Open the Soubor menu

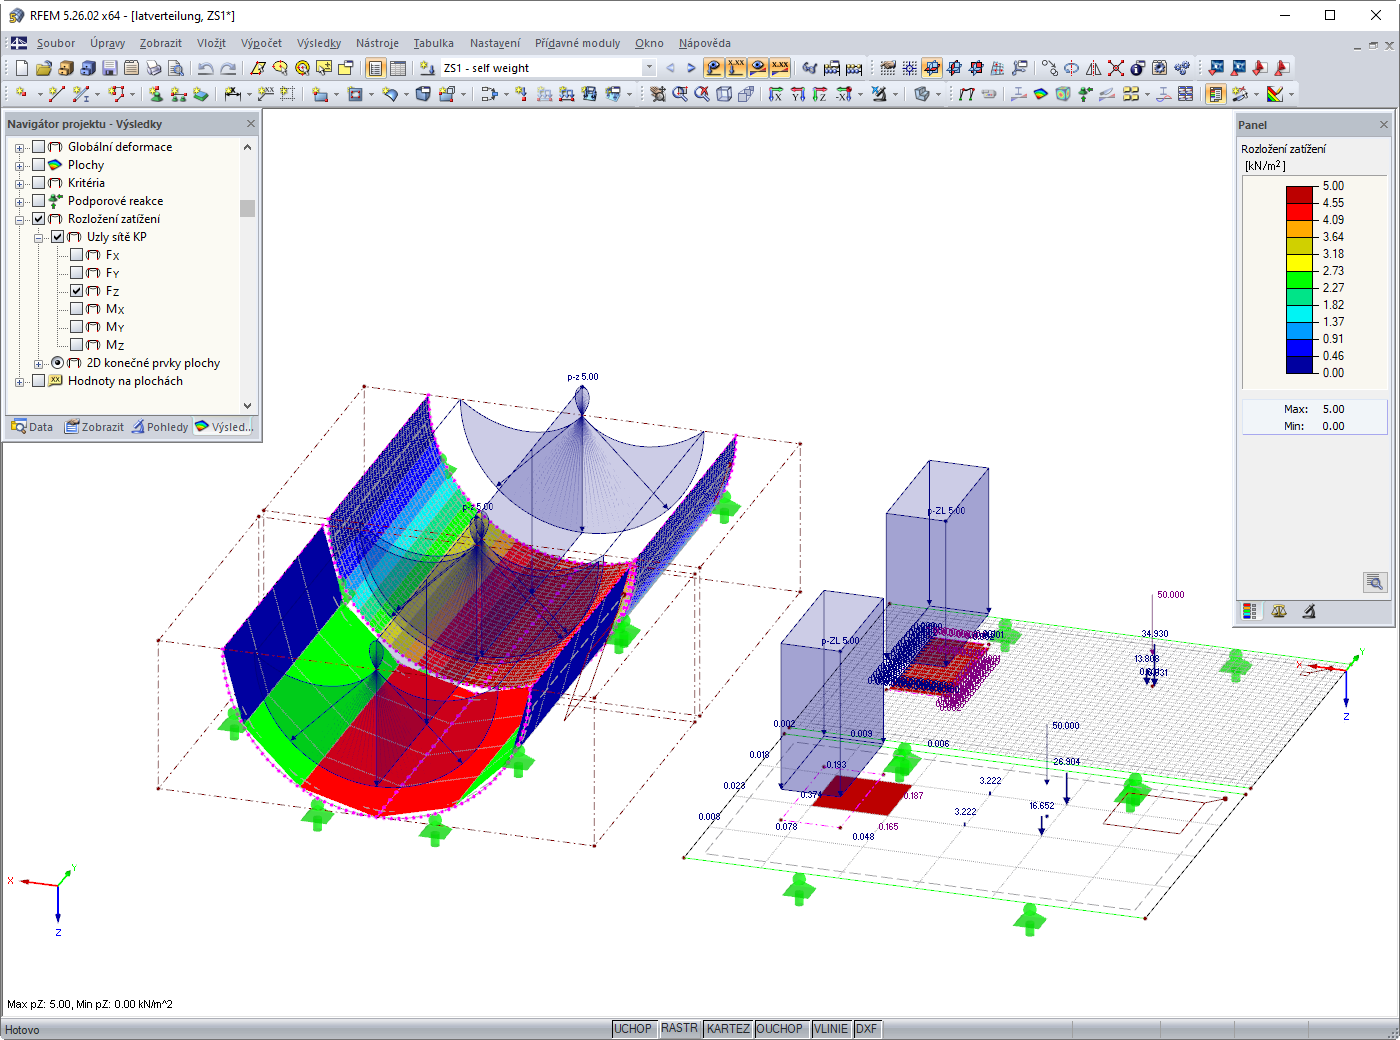(x=56, y=43)
